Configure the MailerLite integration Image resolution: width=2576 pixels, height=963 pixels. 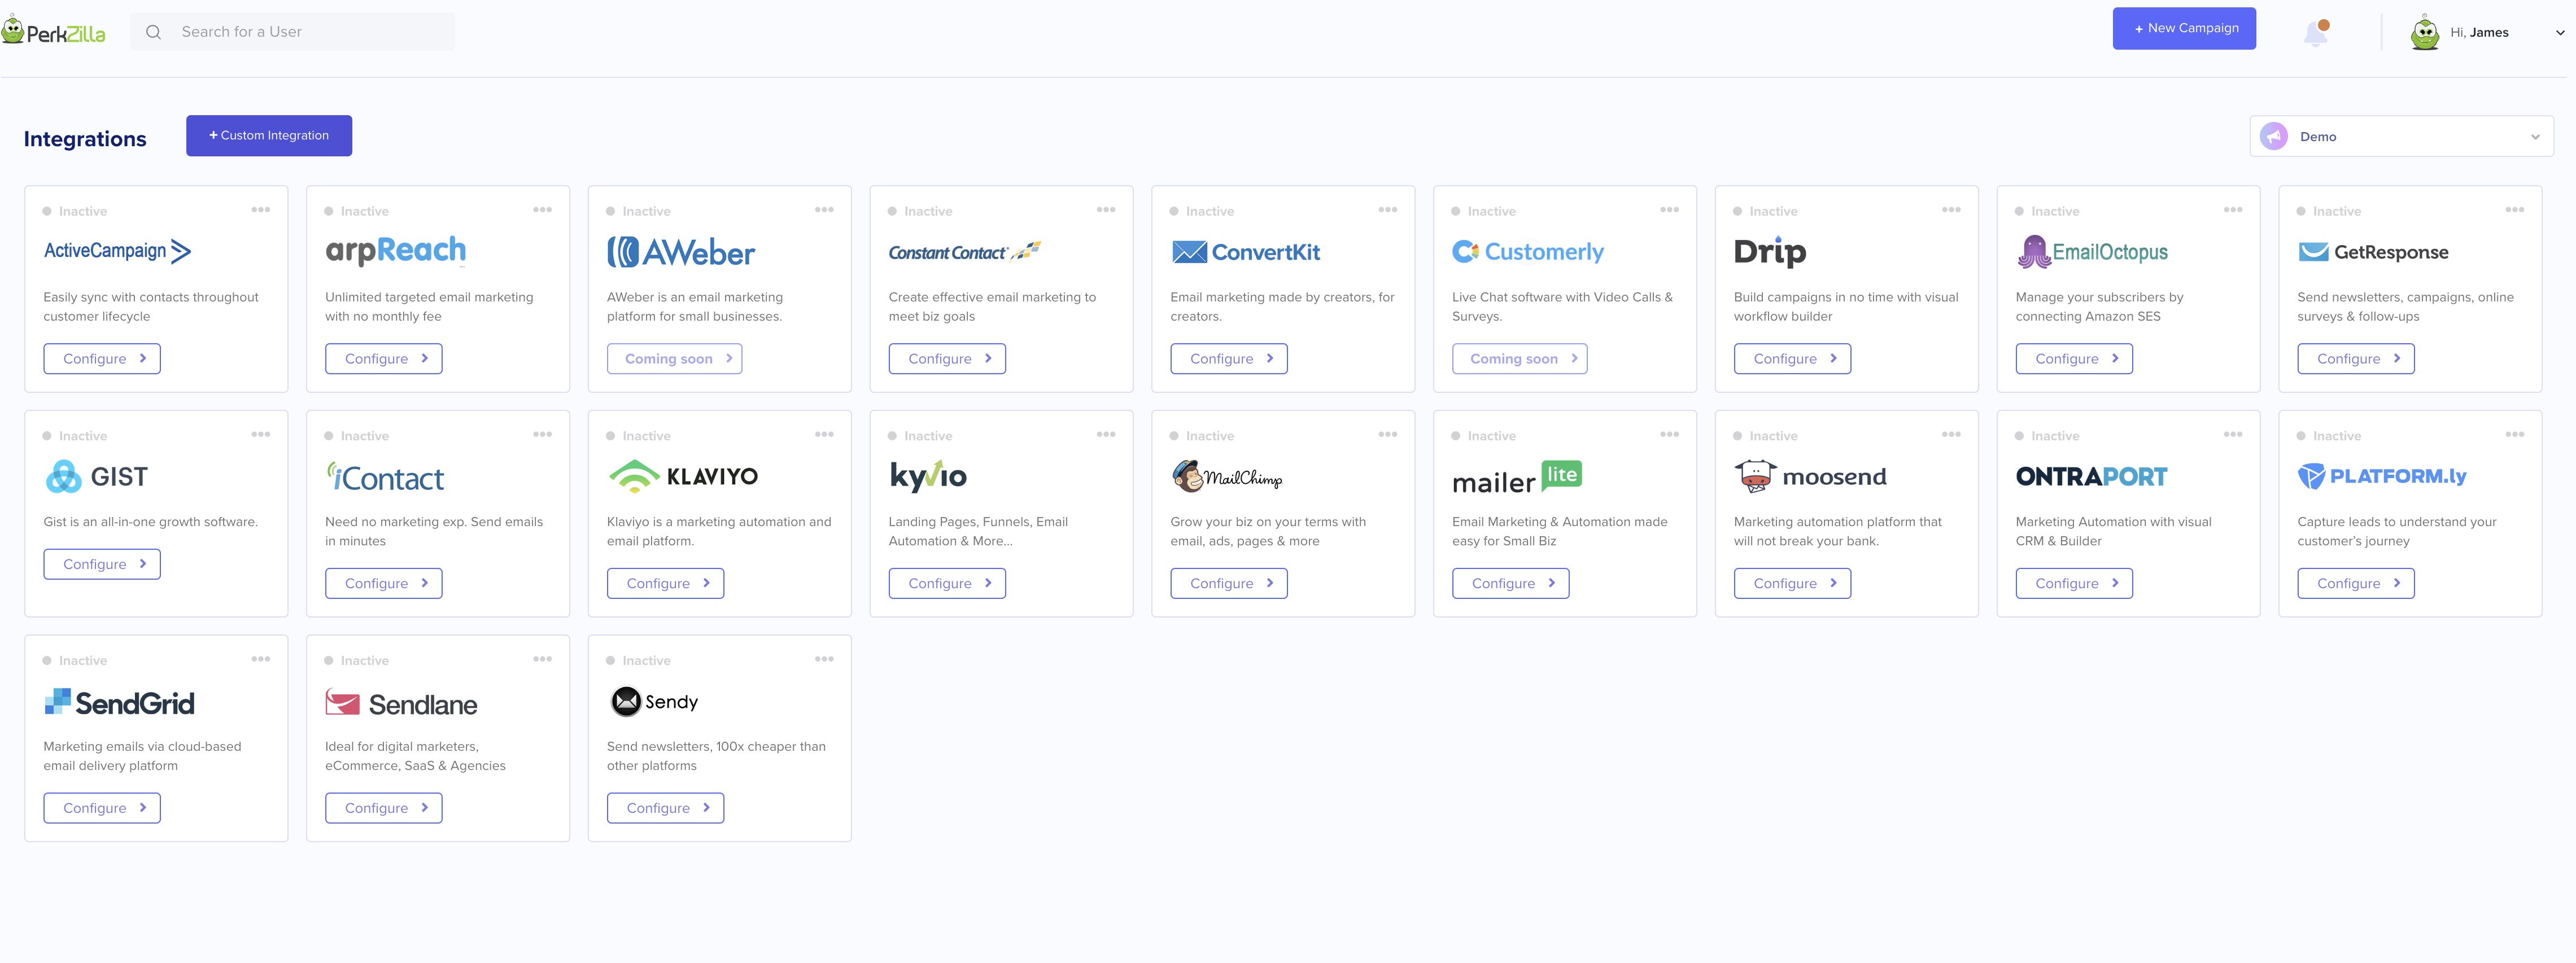pyautogui.click(x=1511, y=583)
